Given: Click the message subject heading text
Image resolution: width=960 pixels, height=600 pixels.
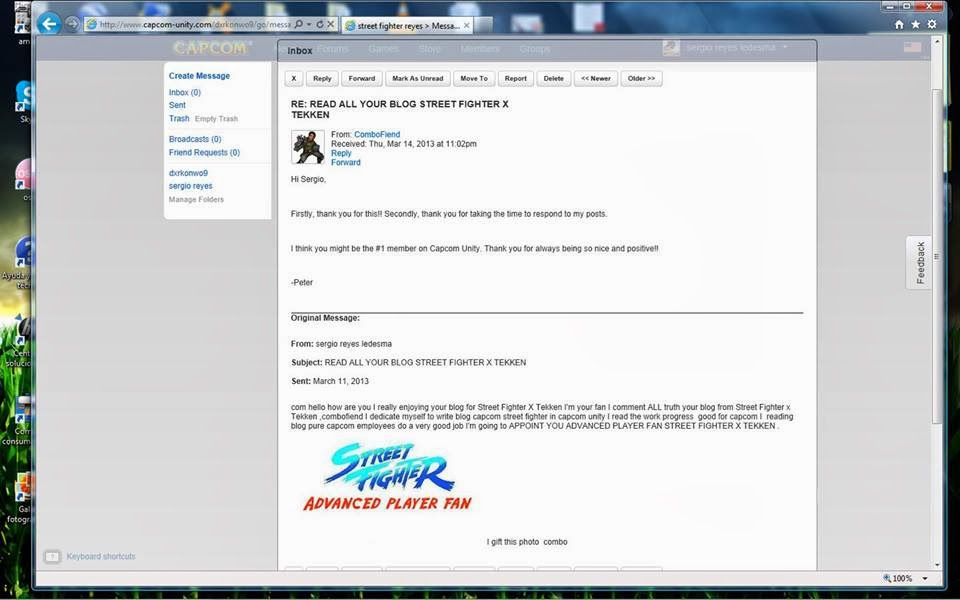Looking at the screenshot, I should [x=399, y=110].
